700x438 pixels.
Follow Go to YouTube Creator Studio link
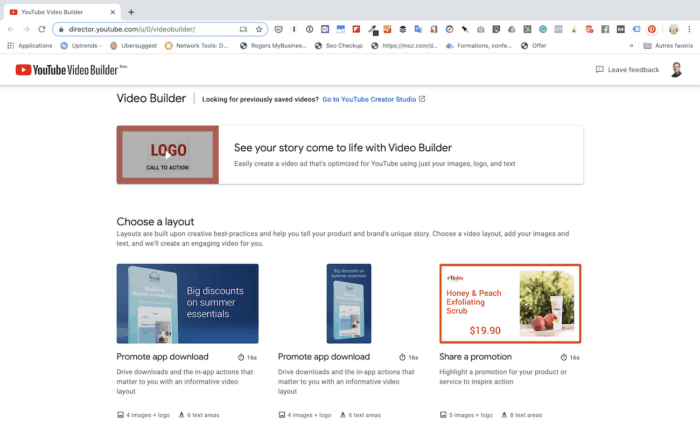(x=369, y=99)
